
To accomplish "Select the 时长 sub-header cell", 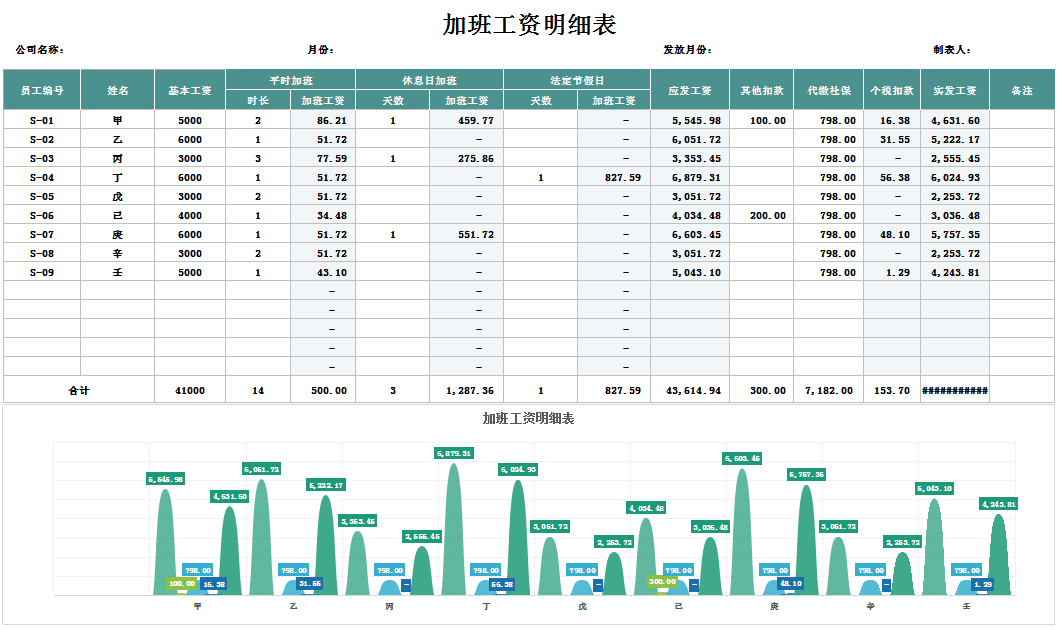I will [x=258, y=100].
